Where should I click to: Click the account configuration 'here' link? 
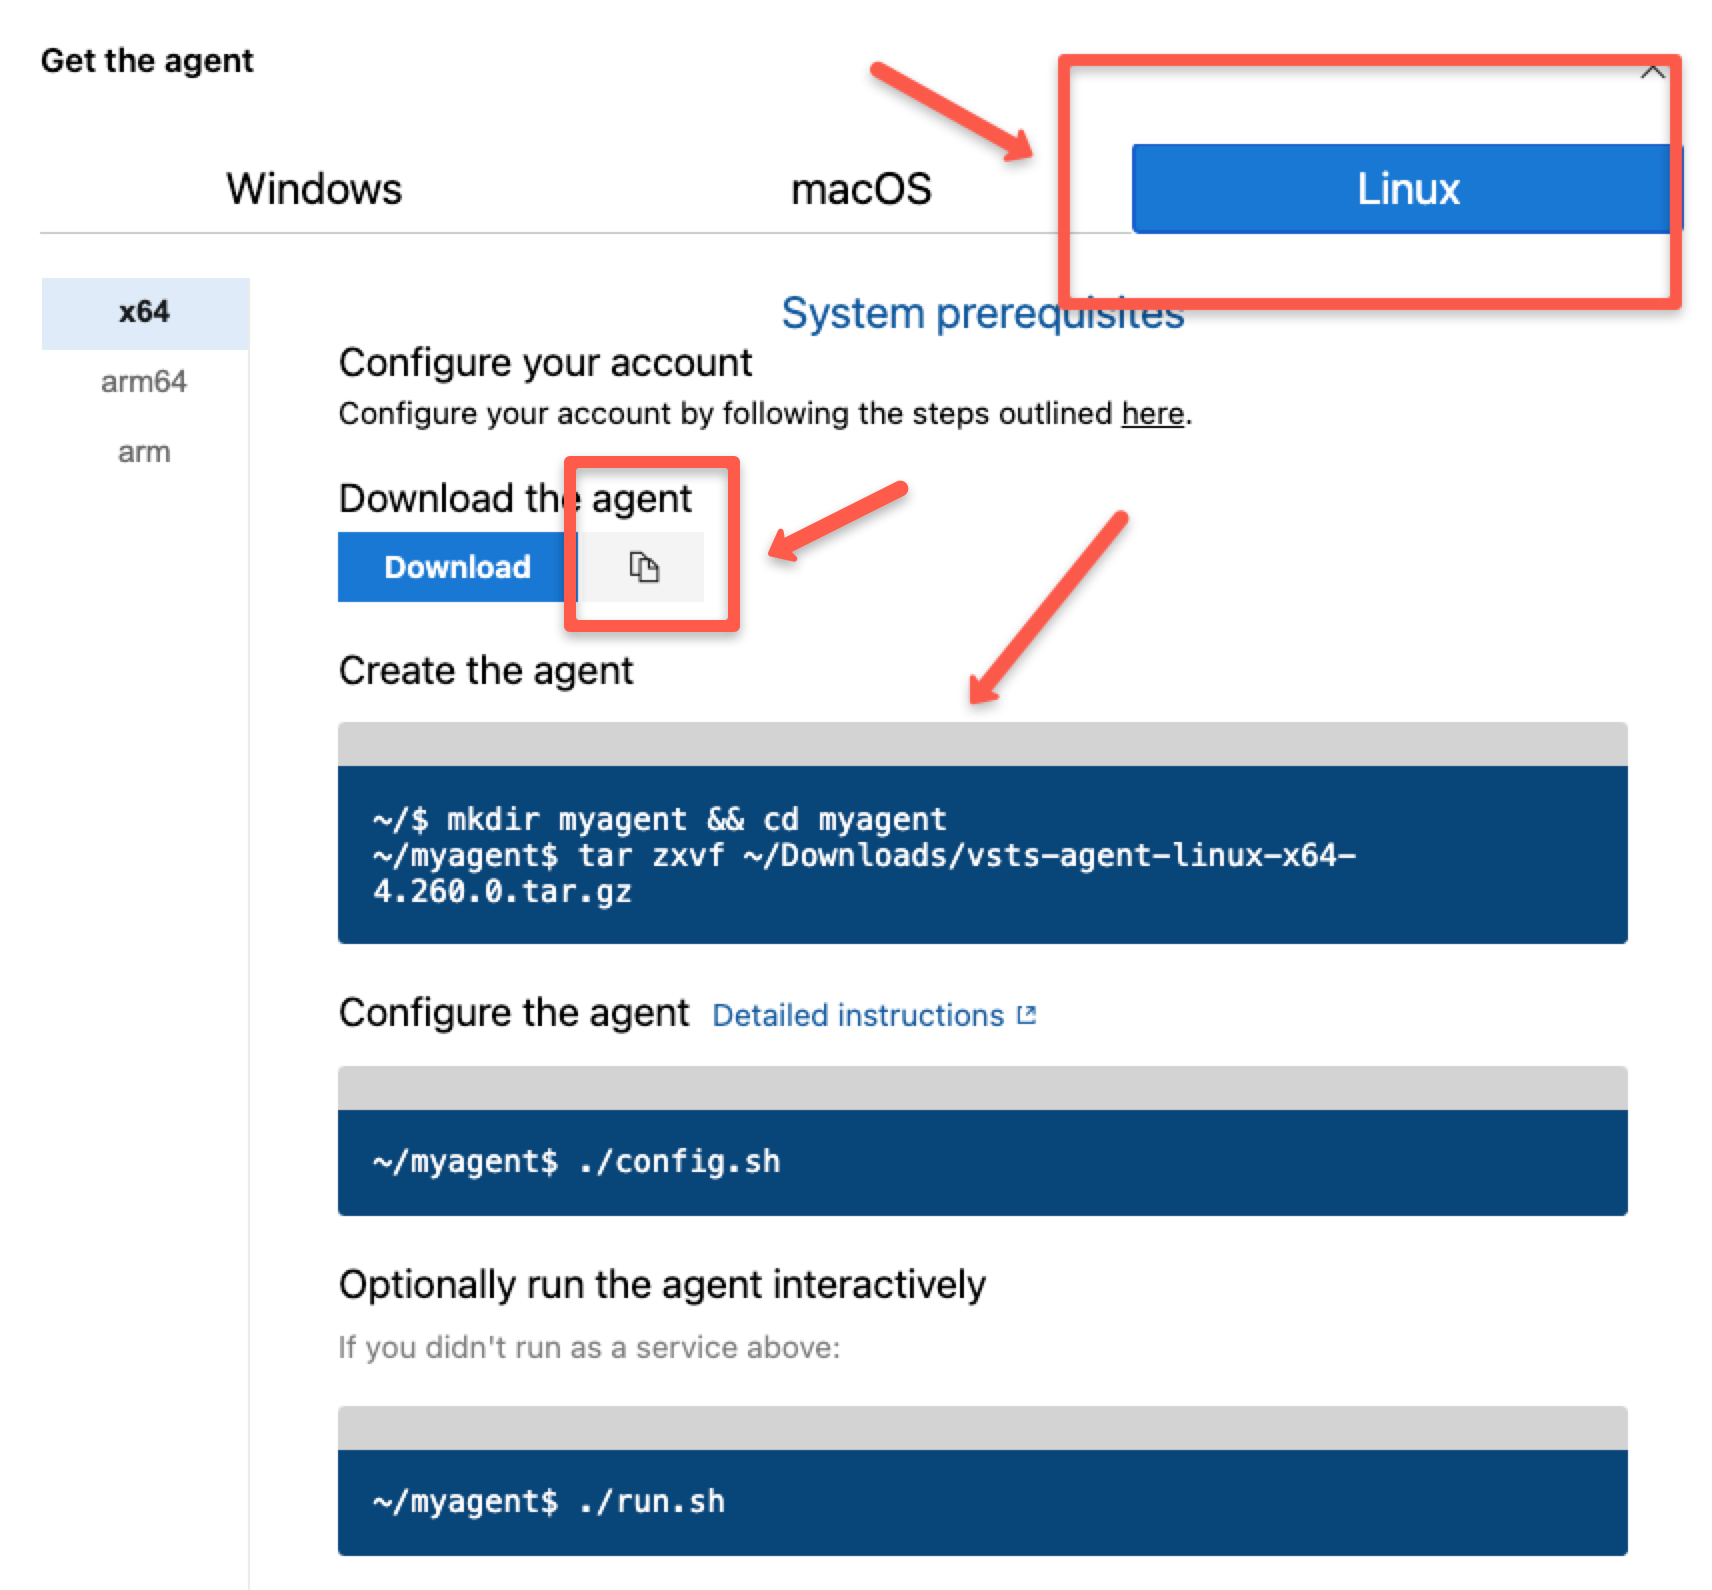(x=1151, y=413)
